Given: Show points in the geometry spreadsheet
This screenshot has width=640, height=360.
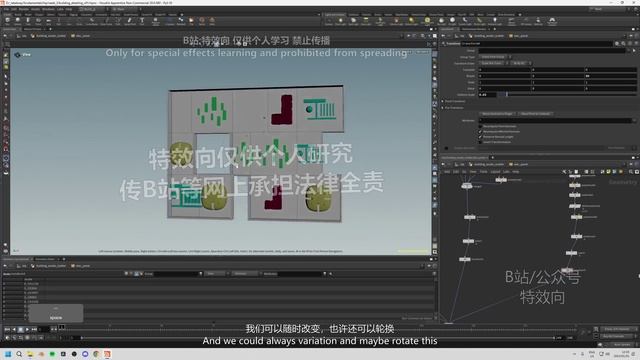Looking at the screenshot, I should pyautogui.click(x=127, y=274).
